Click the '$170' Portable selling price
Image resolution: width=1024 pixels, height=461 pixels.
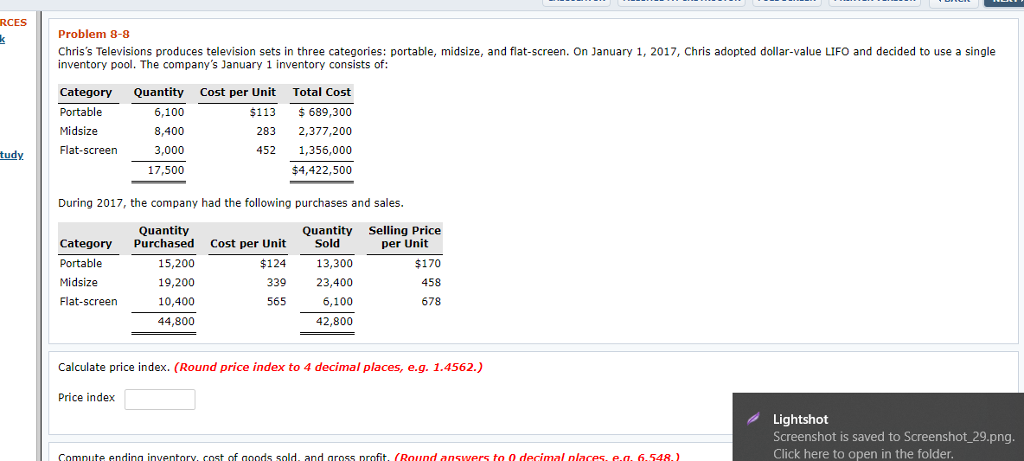click(428, 264)
